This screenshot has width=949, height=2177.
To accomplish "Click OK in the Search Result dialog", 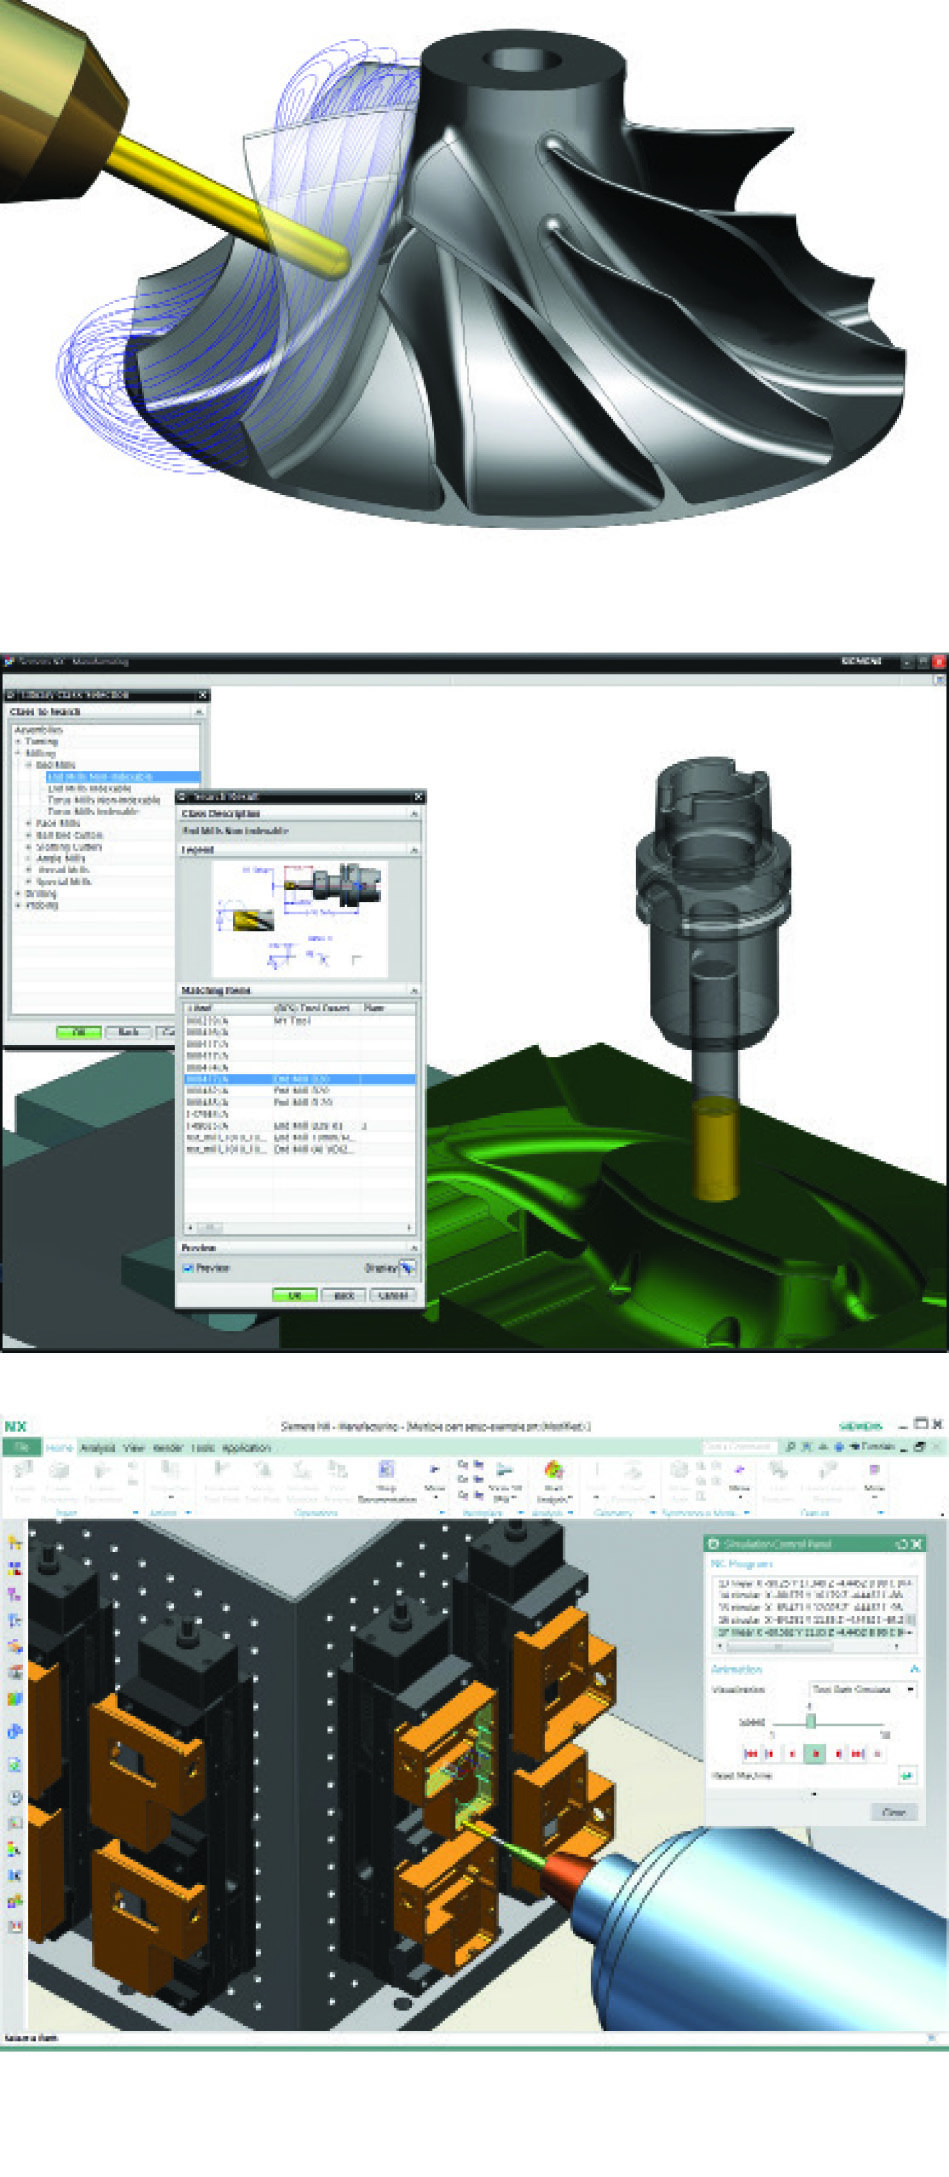I will coord(294,1295).
